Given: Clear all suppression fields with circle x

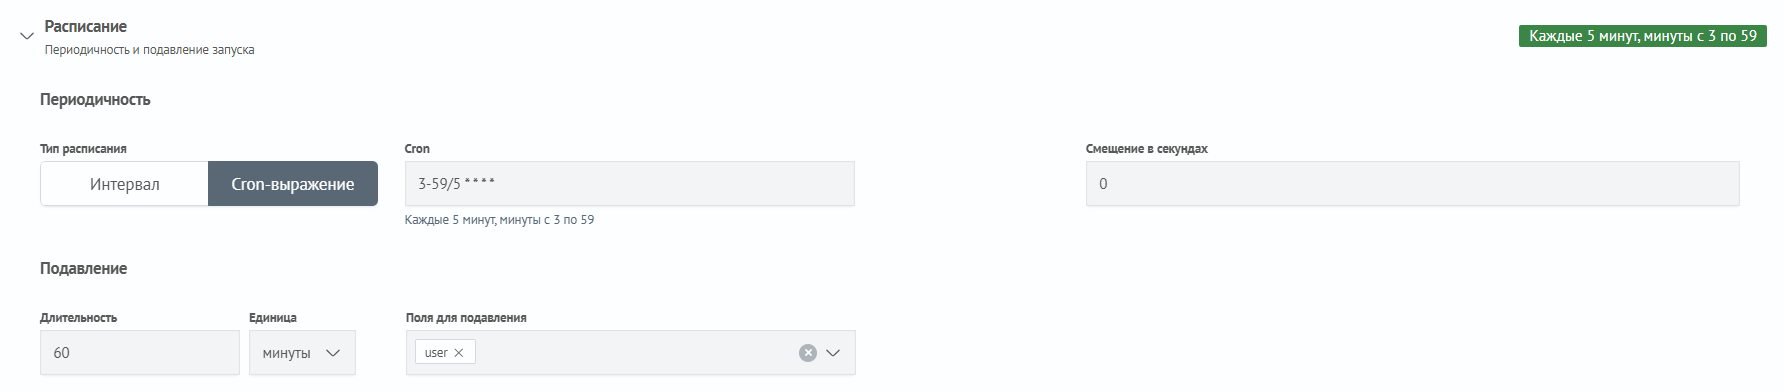Looking at the screenshot, I should tap(808, 353).
